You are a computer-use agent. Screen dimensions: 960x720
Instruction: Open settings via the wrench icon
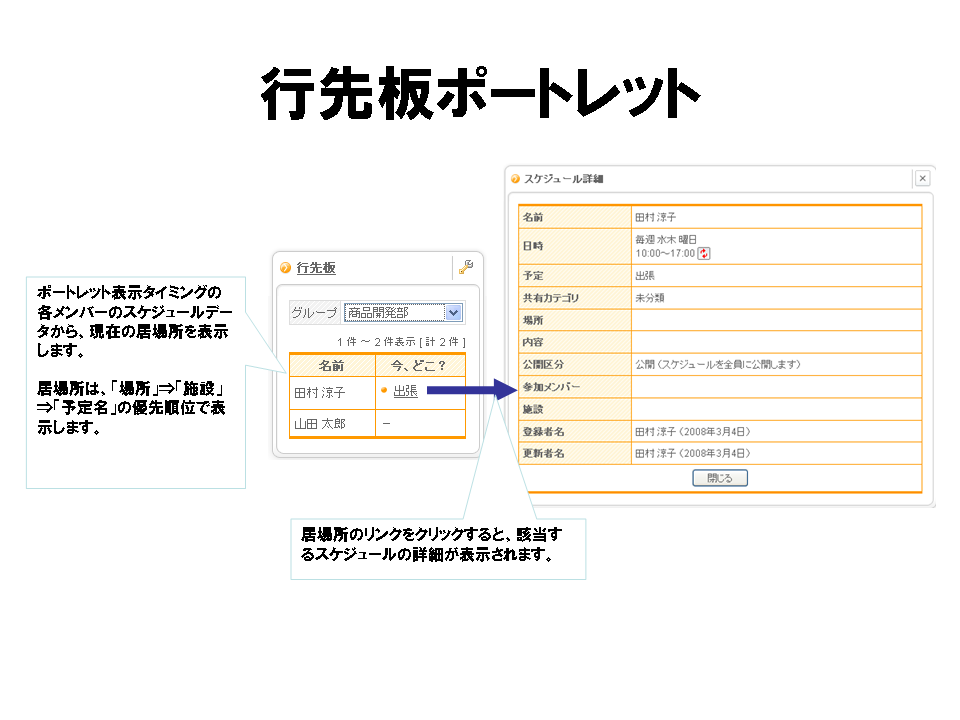pyautogui.click(x=465, y=267)
